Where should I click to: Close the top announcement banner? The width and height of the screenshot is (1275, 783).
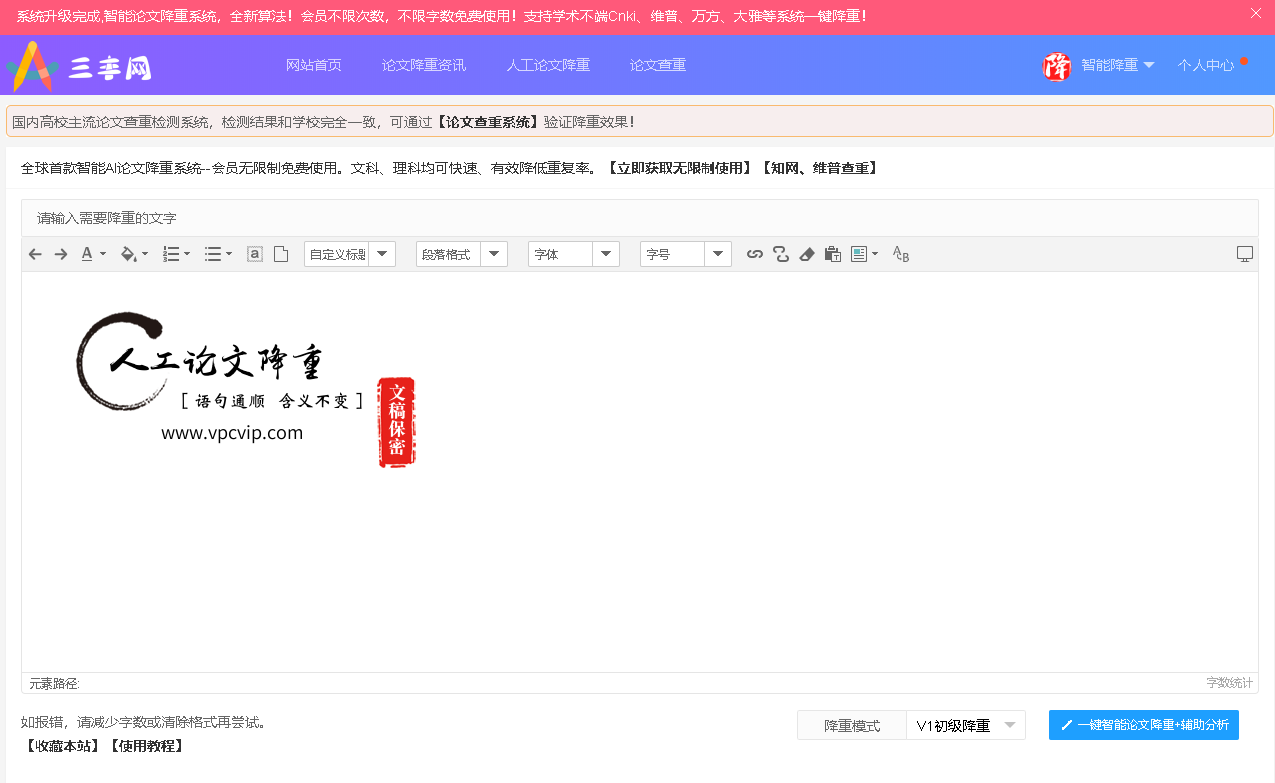coord(1256,14)
